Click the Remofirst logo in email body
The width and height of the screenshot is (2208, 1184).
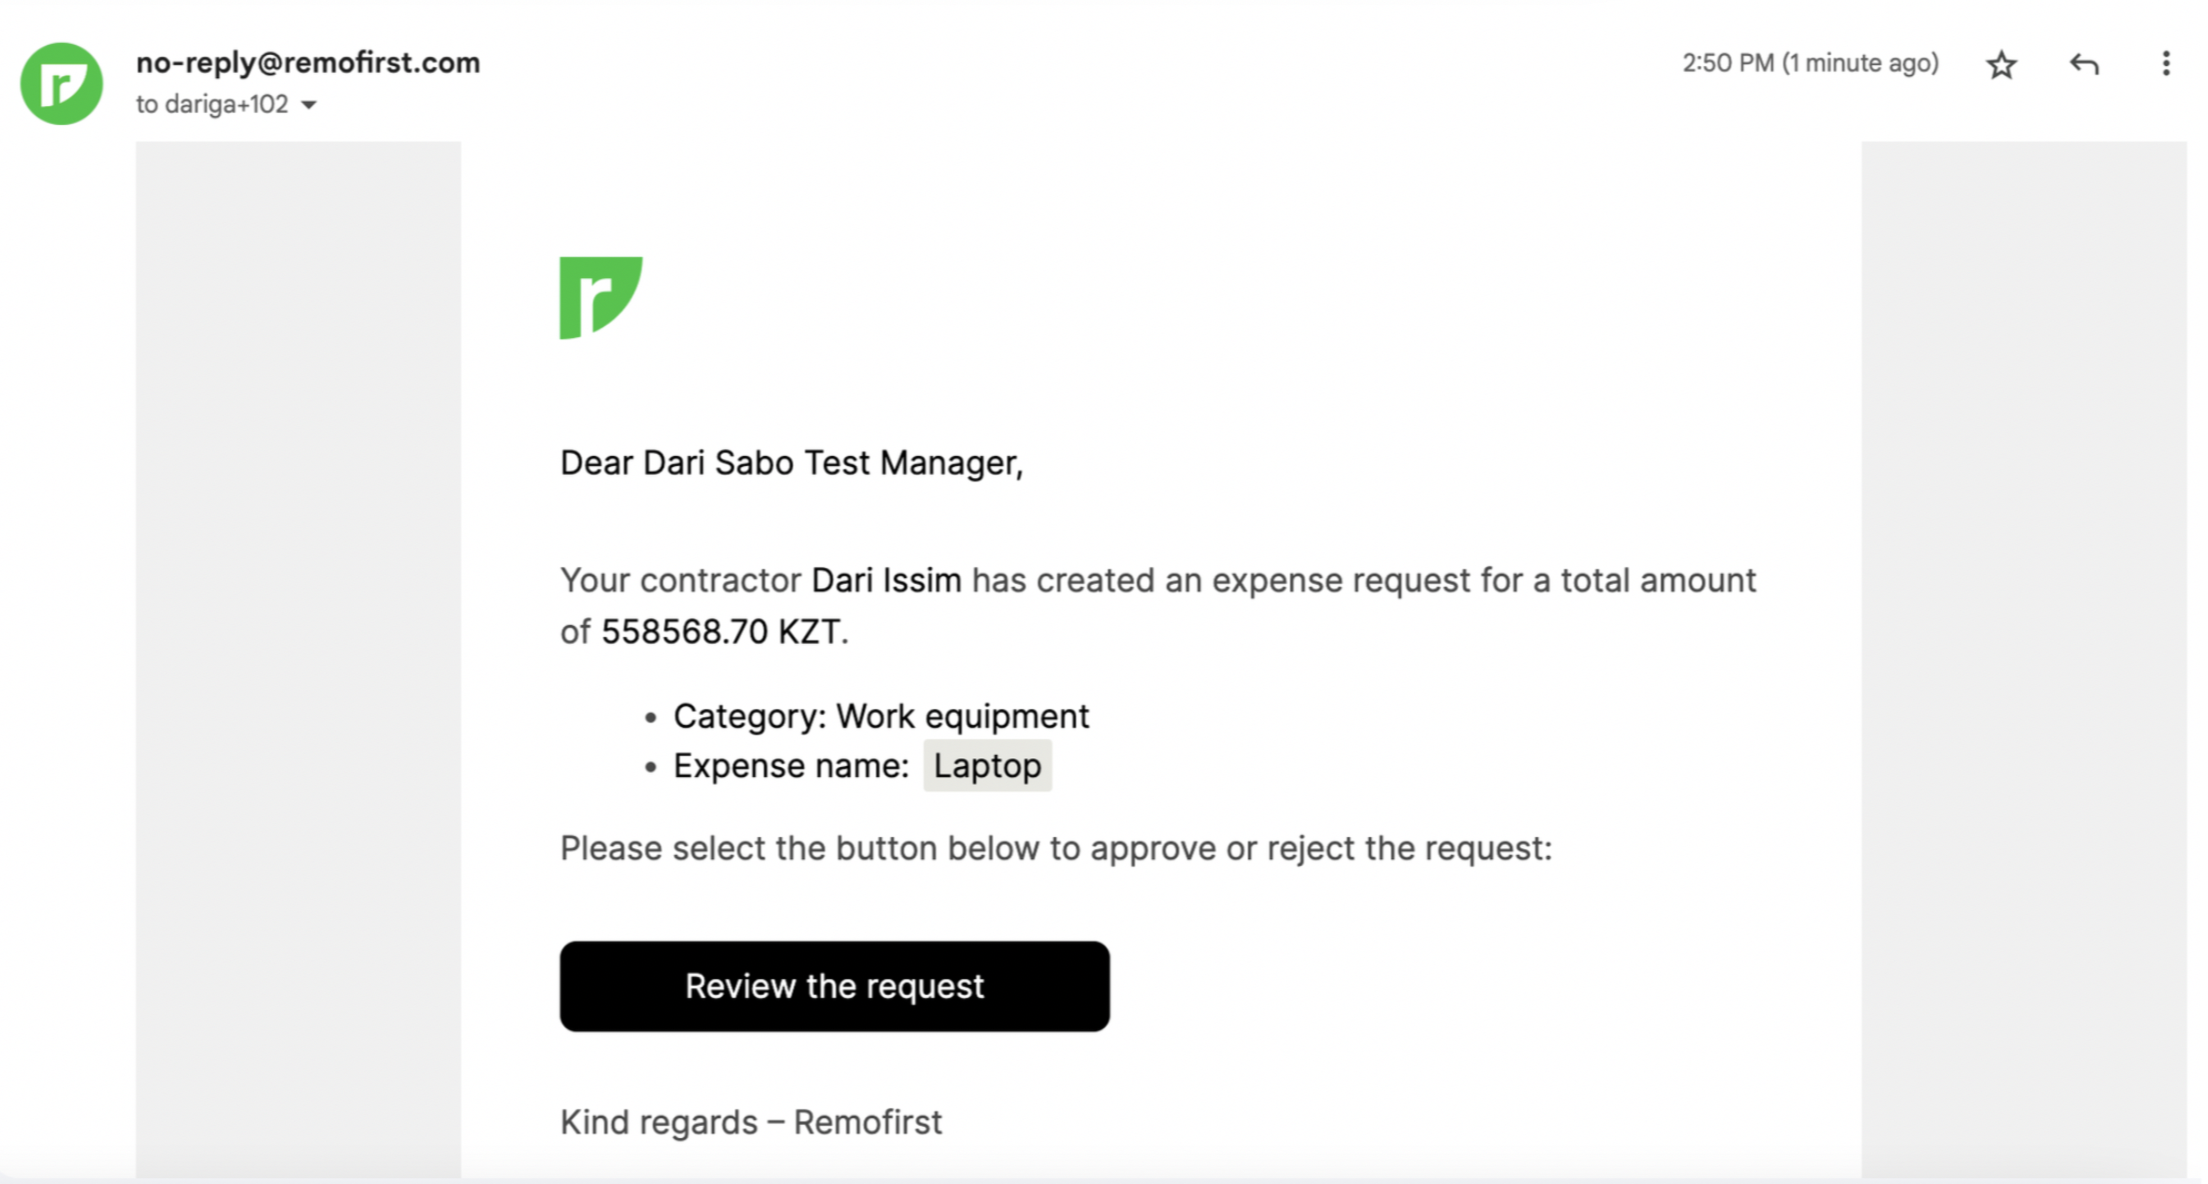[x=600, y=297]
